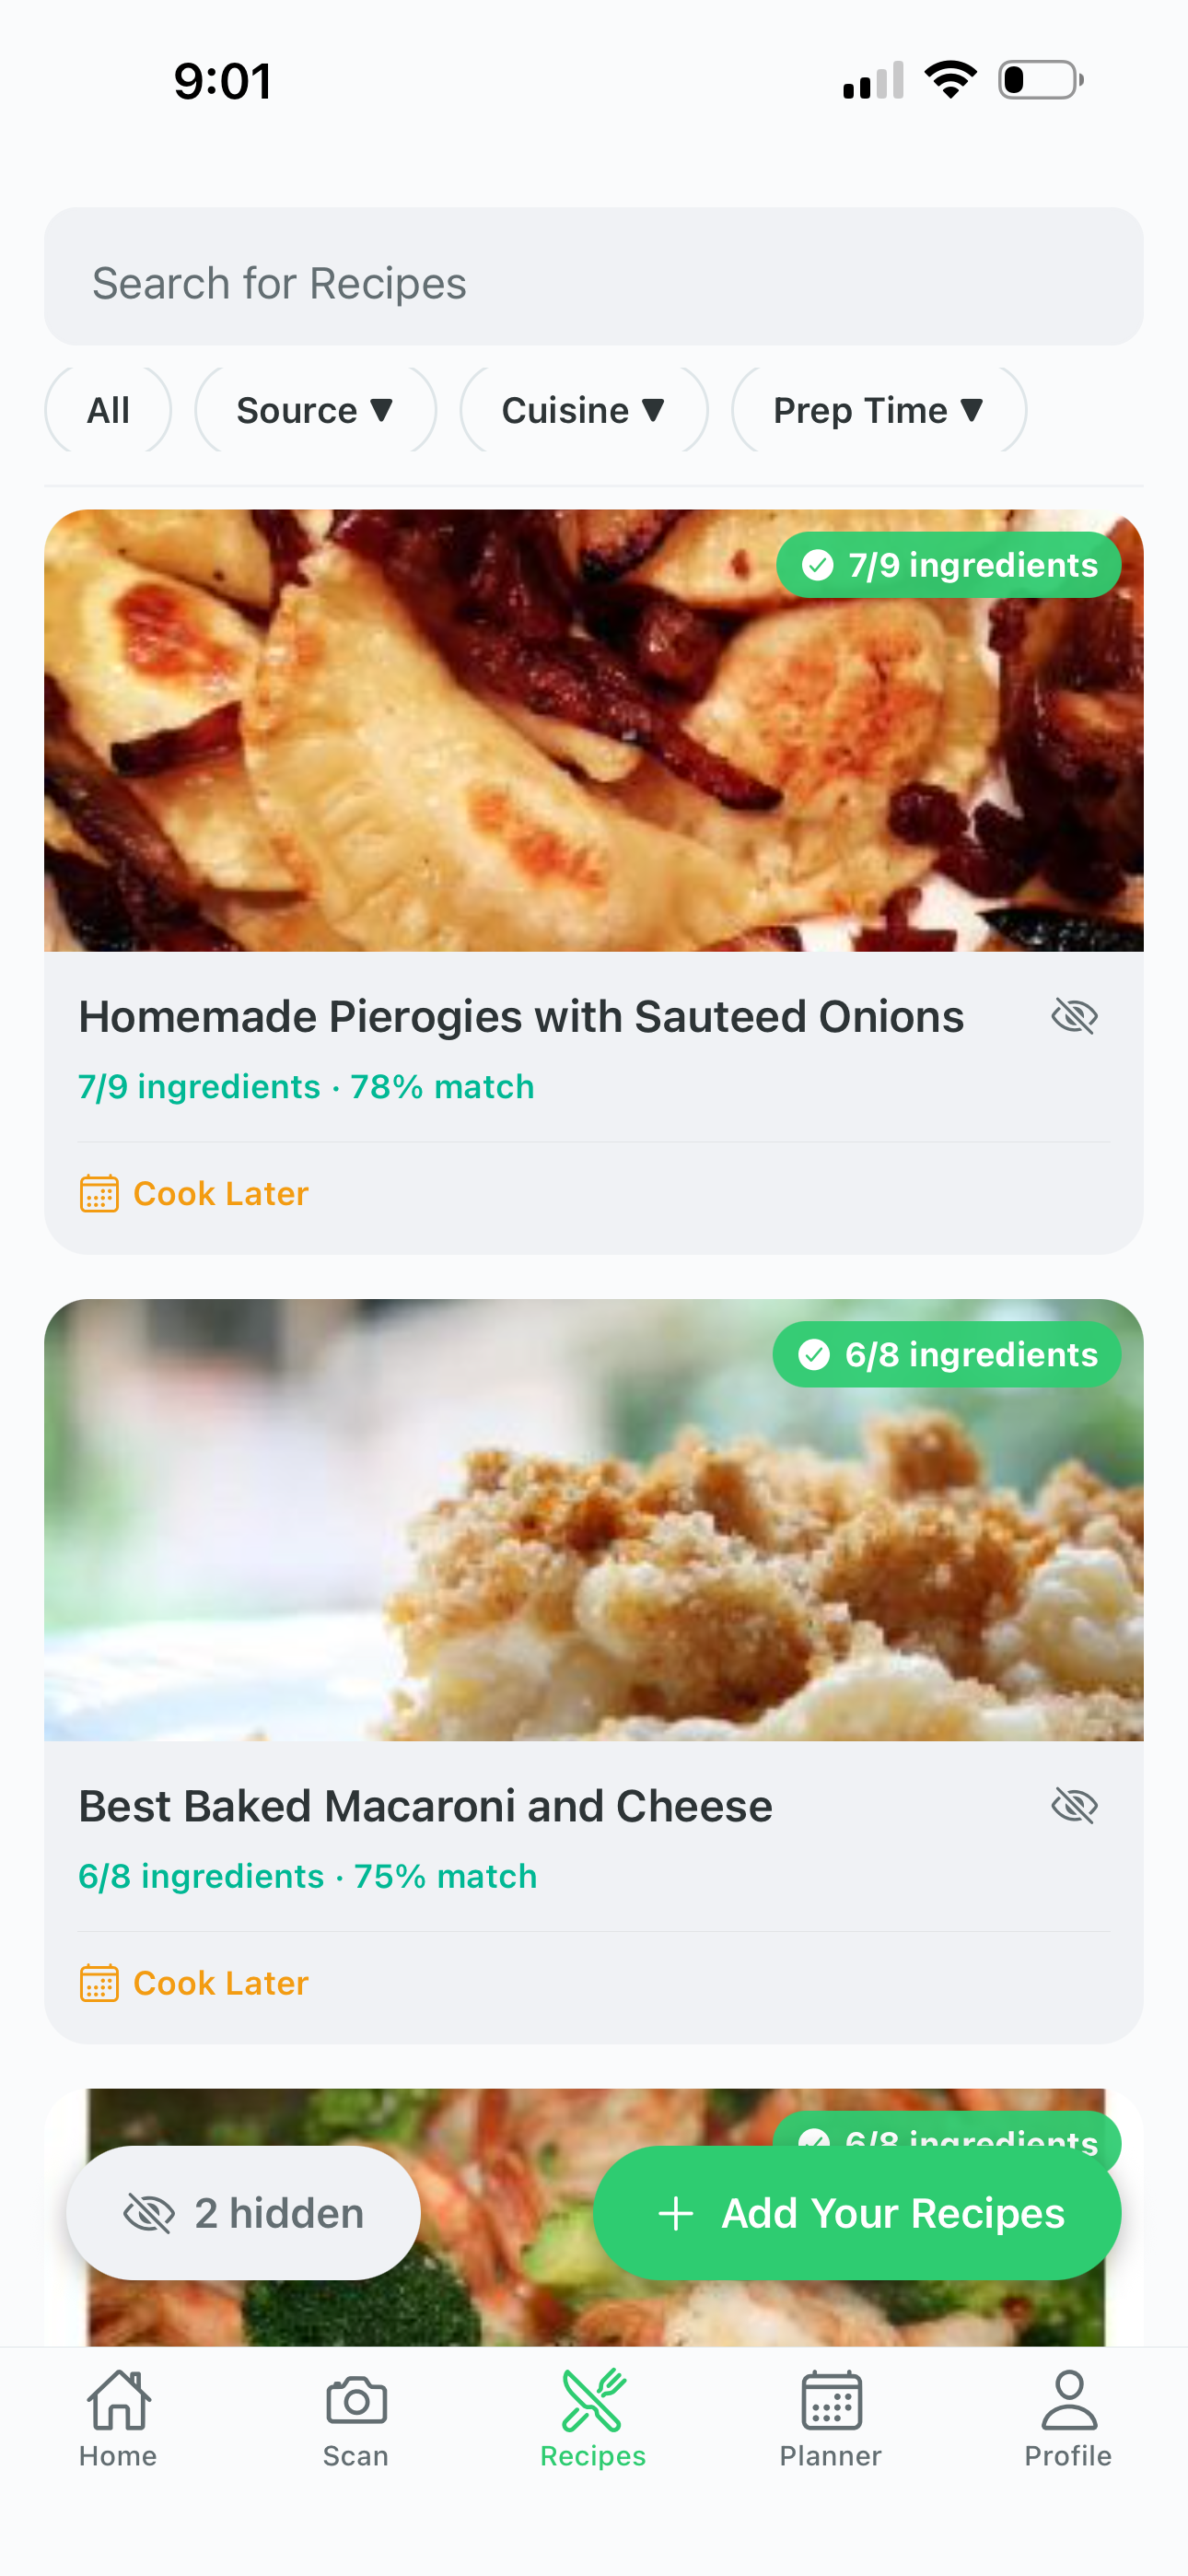Hide the Homemade Pierogies recipe
This screenshot has width=1188, height=2576.
tap(1075, 1017)
